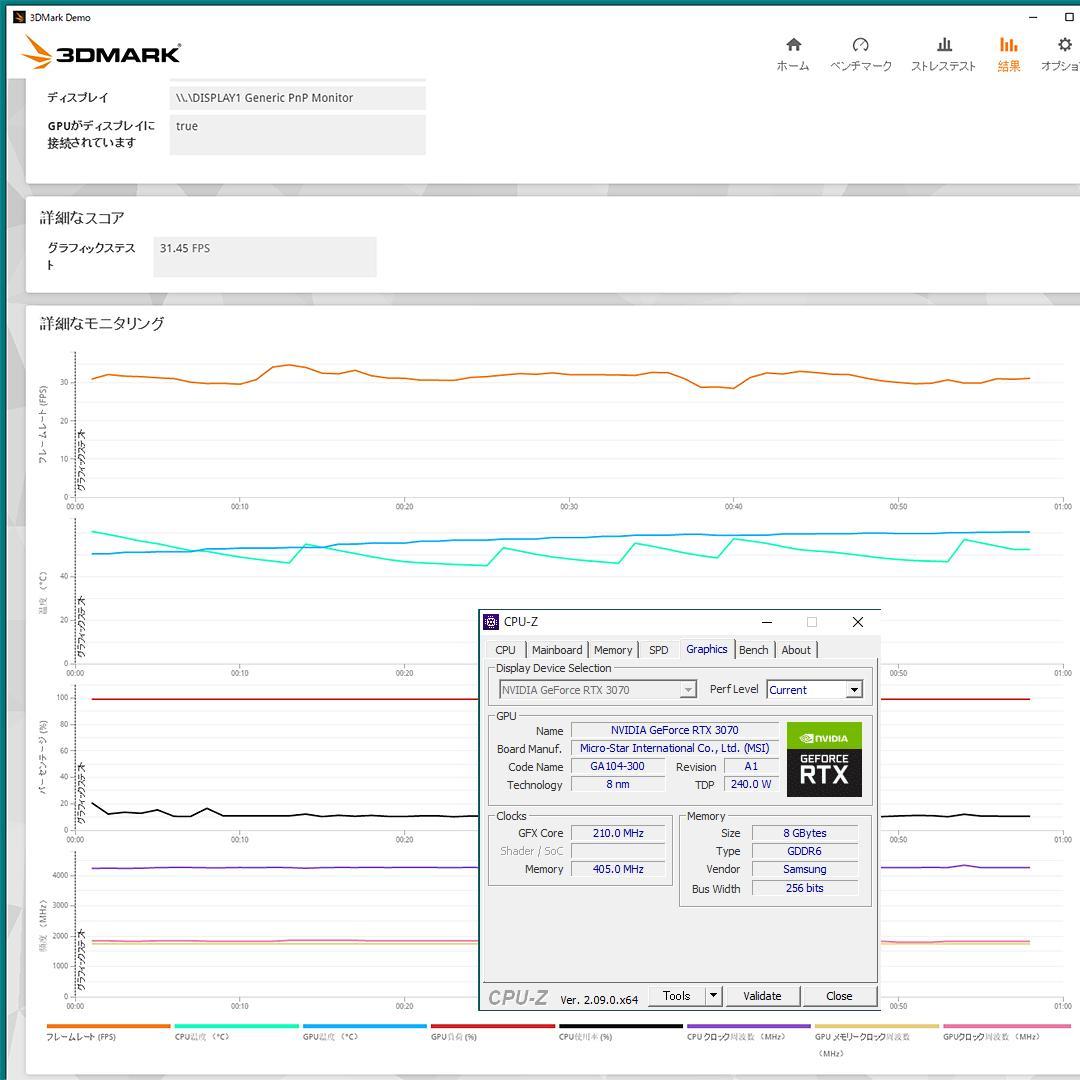Screen dimensions: 1080x1080
Task: Click the GFX Core 210.0 MHz value
Action: [x=618, y=833]
